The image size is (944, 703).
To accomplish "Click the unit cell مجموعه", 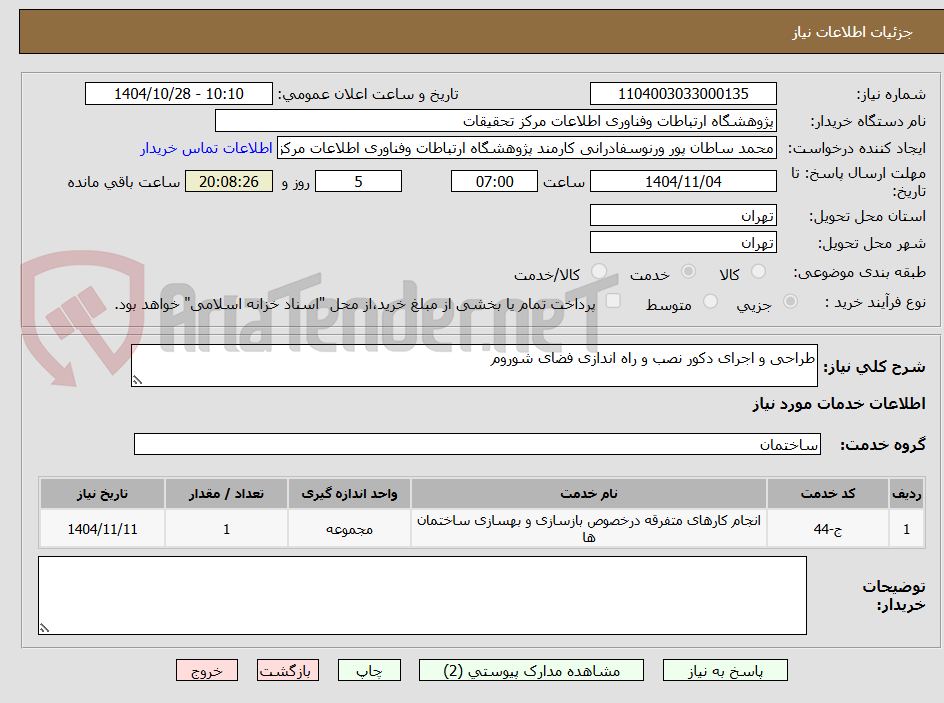I will tap(349, 528).
